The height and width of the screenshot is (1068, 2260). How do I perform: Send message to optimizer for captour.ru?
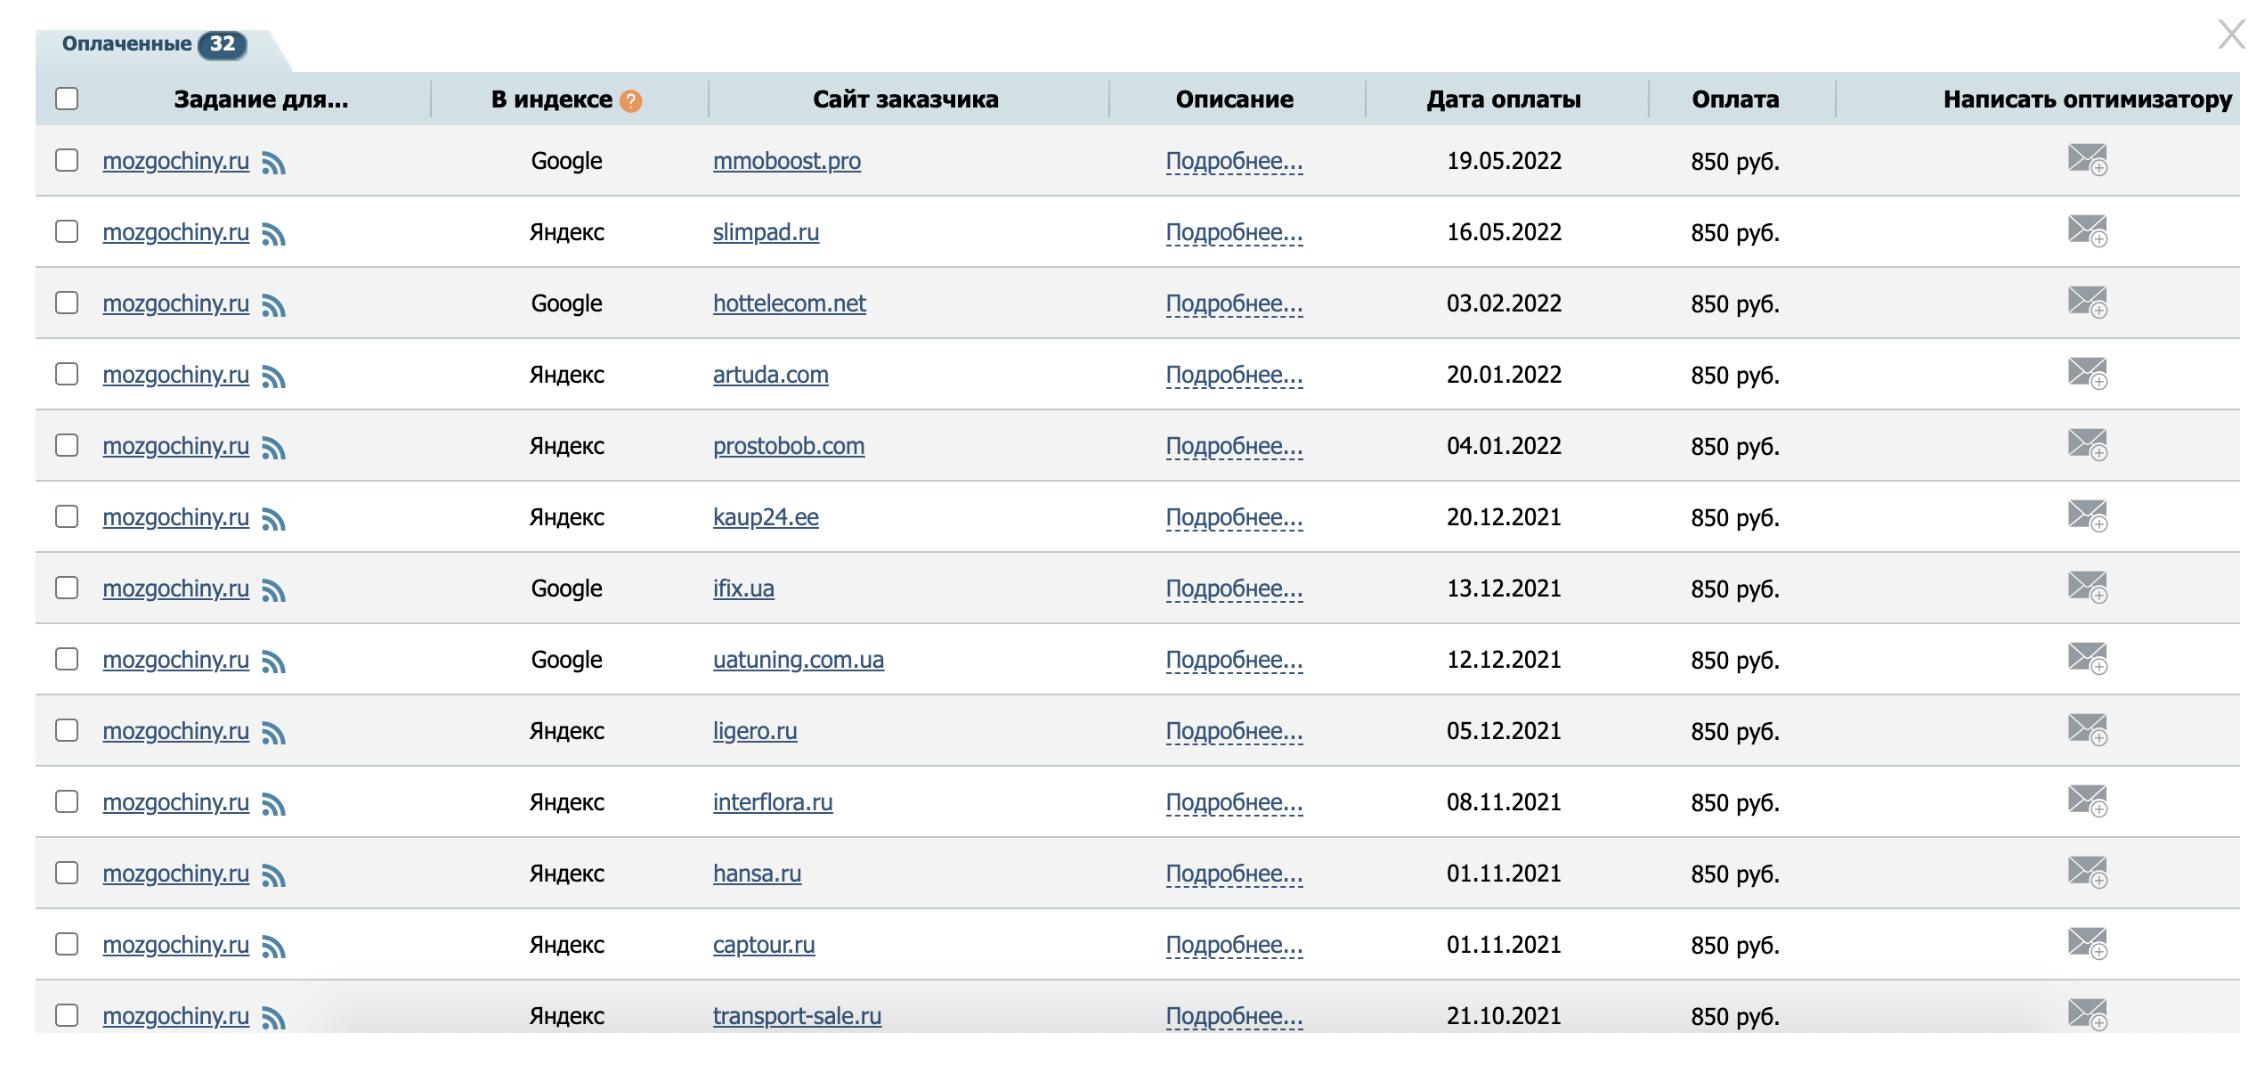click(2087, 944)
